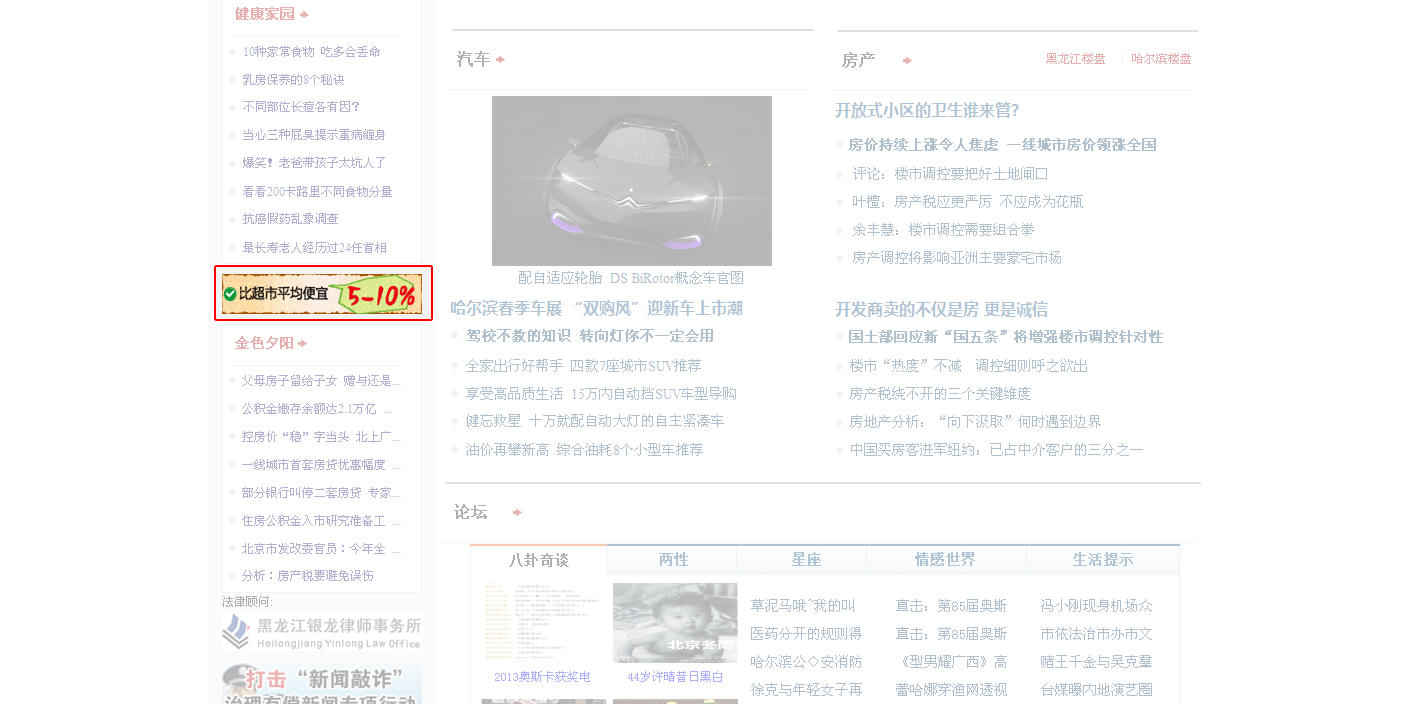Click the DS BiRotor concept car photo

point(632,181)
